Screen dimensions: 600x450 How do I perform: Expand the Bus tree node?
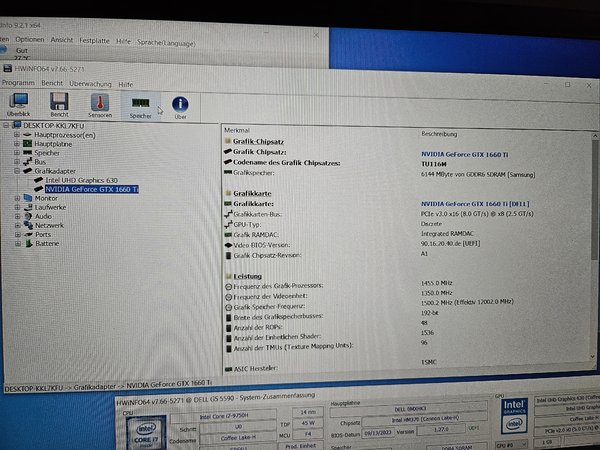16,162
